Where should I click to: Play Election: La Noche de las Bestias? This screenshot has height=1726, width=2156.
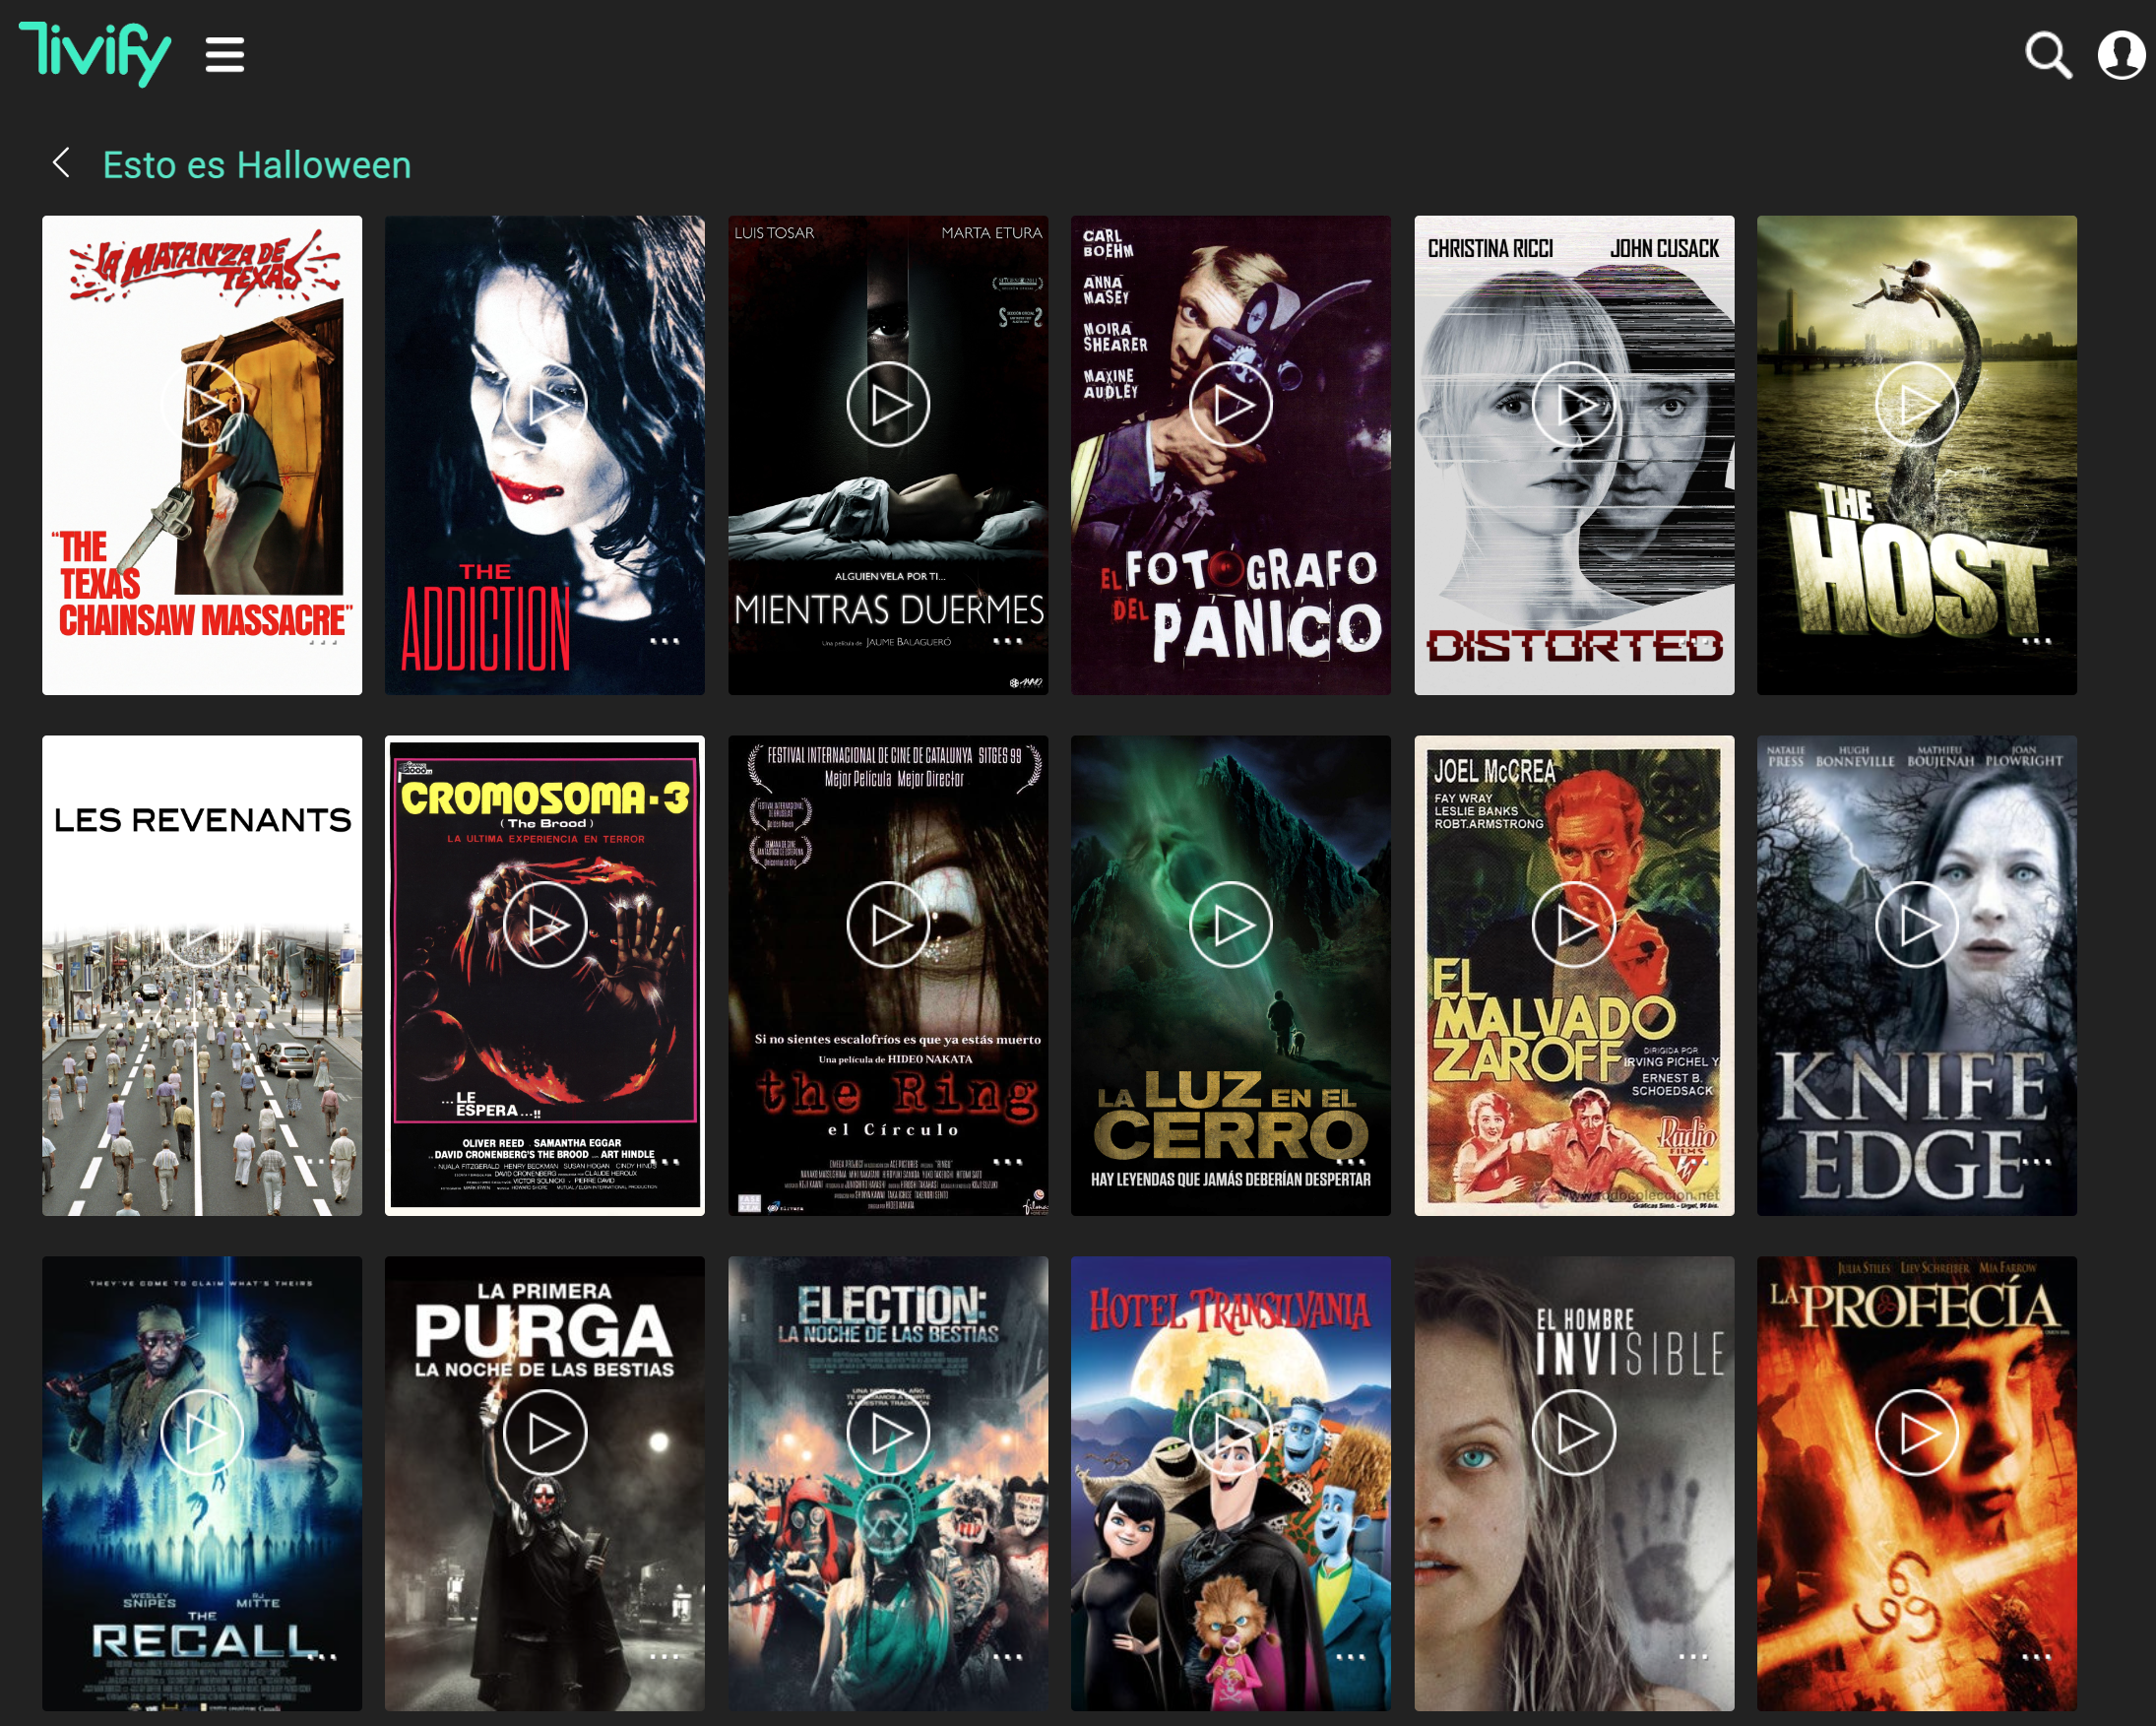(888, 1433)
